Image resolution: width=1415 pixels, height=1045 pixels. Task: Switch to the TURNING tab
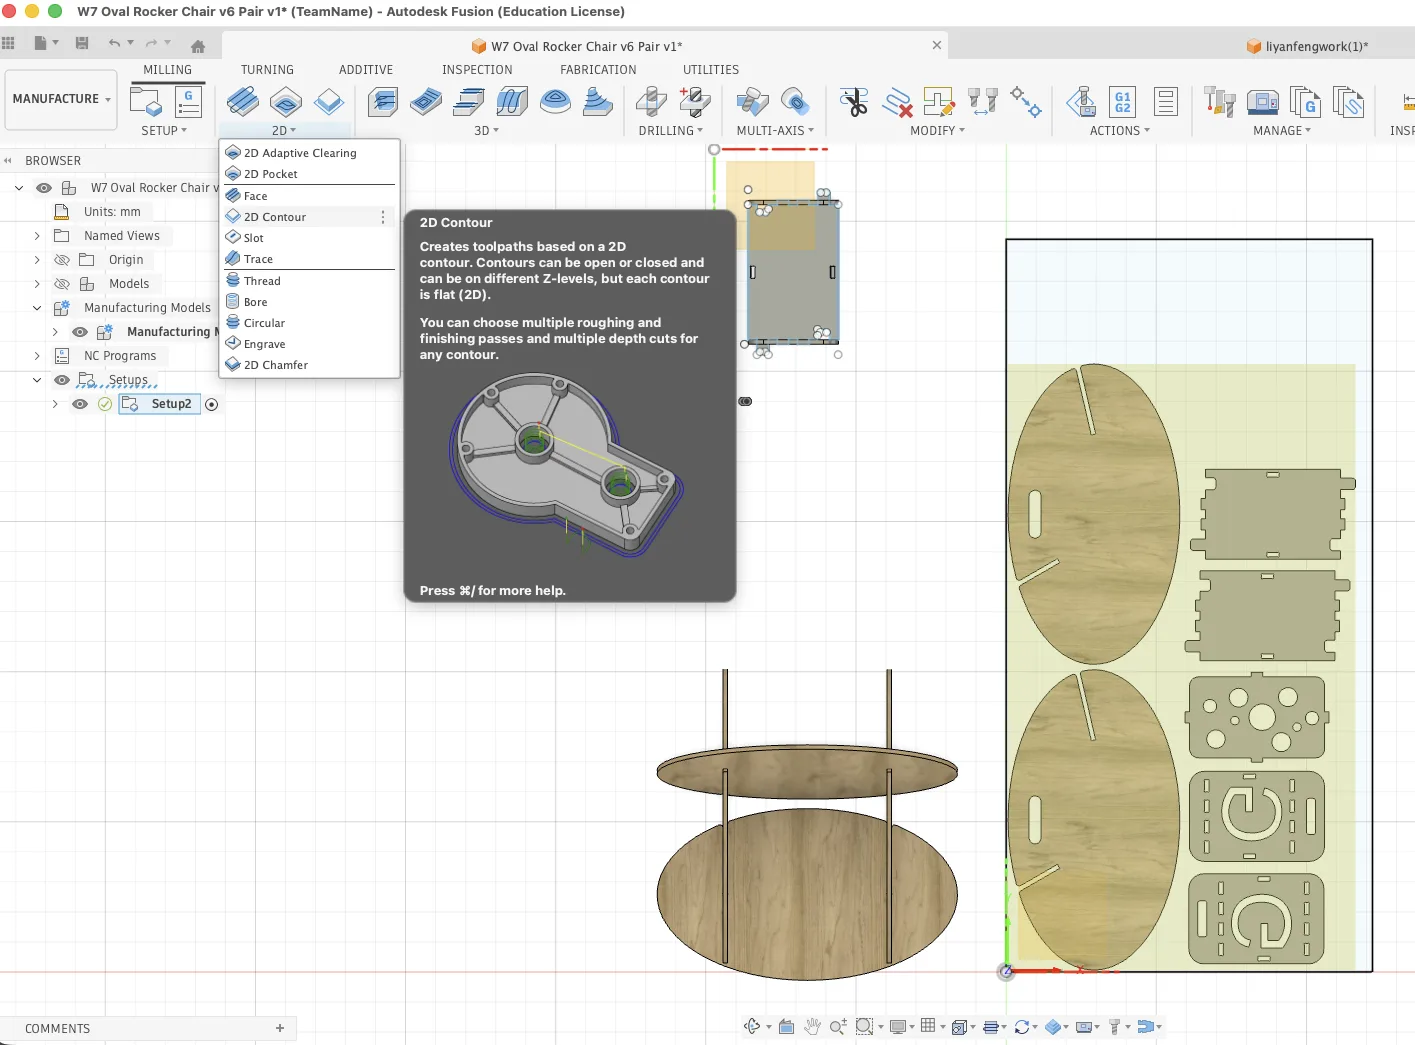(267, 69)
